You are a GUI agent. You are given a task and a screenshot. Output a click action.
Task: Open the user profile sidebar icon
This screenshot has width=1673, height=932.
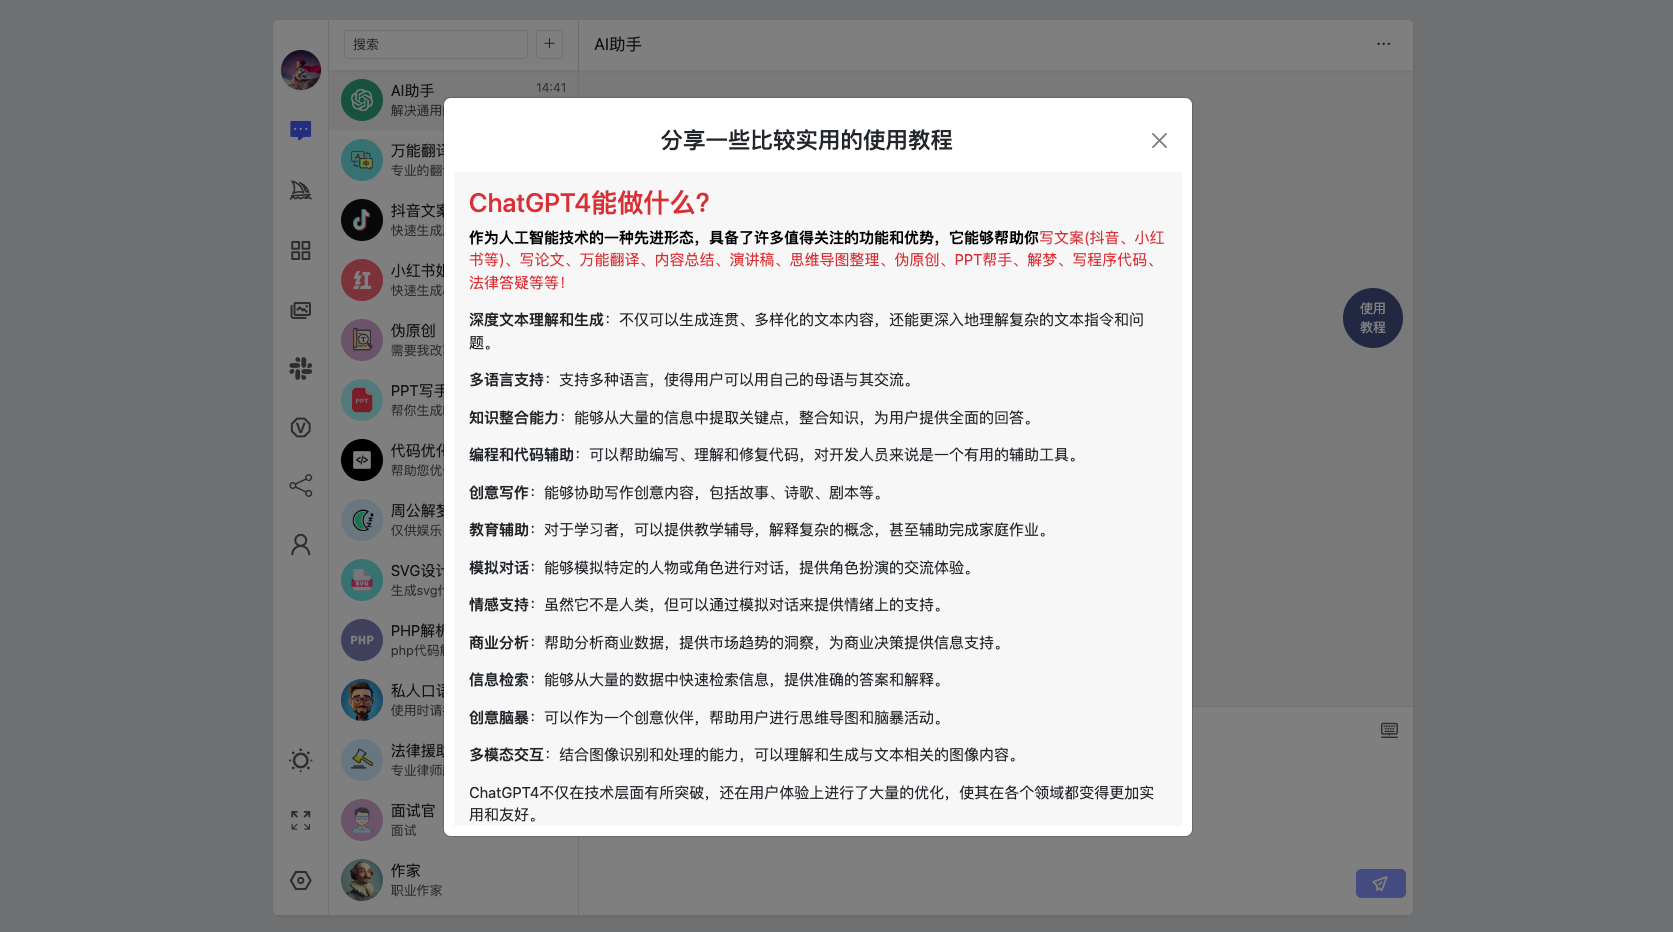click(301, 544)
